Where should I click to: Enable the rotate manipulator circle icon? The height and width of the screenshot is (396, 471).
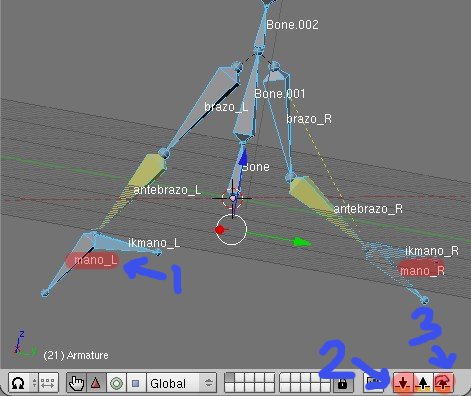[x=116, y=383]
